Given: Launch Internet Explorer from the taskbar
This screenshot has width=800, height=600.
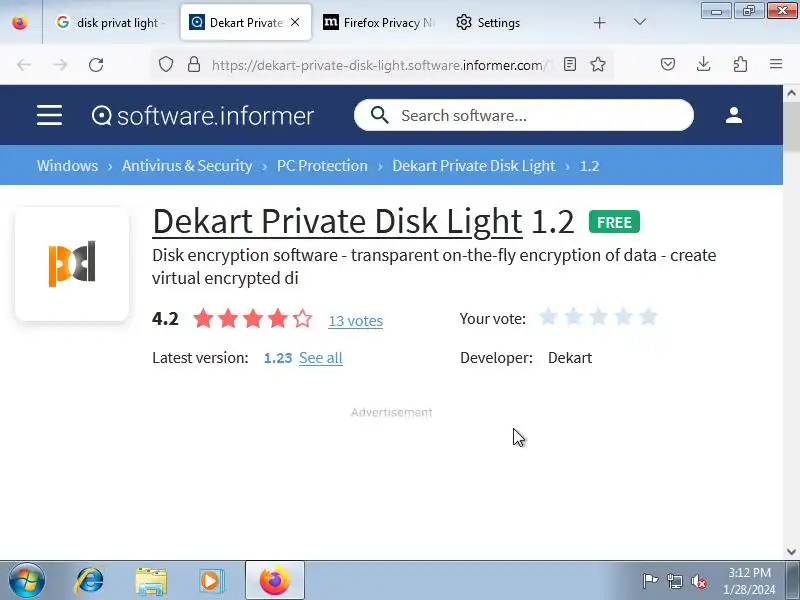Looking at the screenshot, I should click(89, 581).
